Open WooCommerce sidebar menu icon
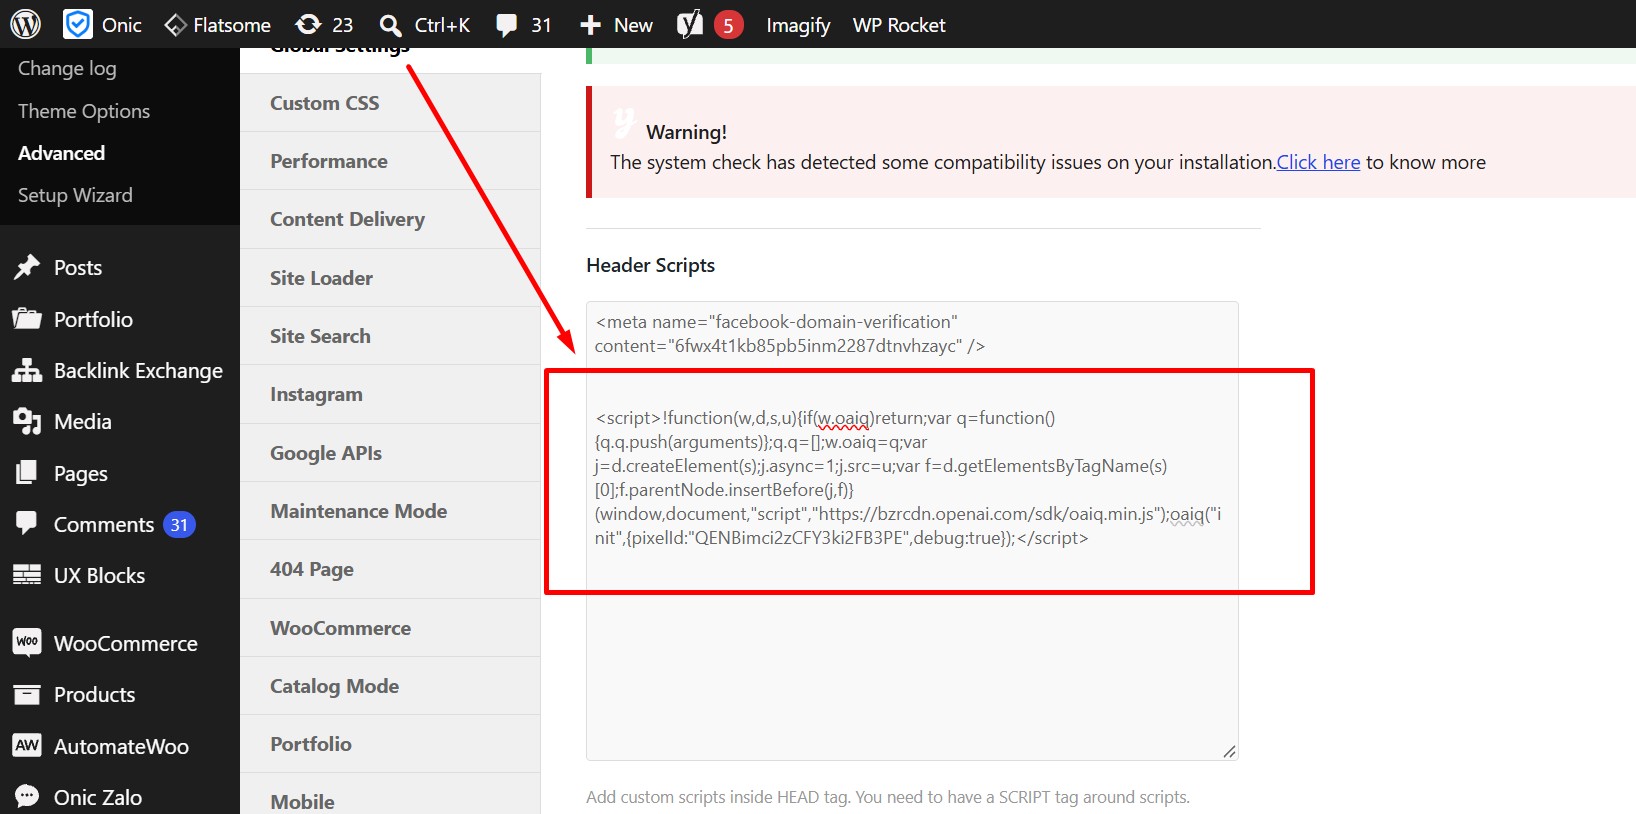 (x=27, y=643)
